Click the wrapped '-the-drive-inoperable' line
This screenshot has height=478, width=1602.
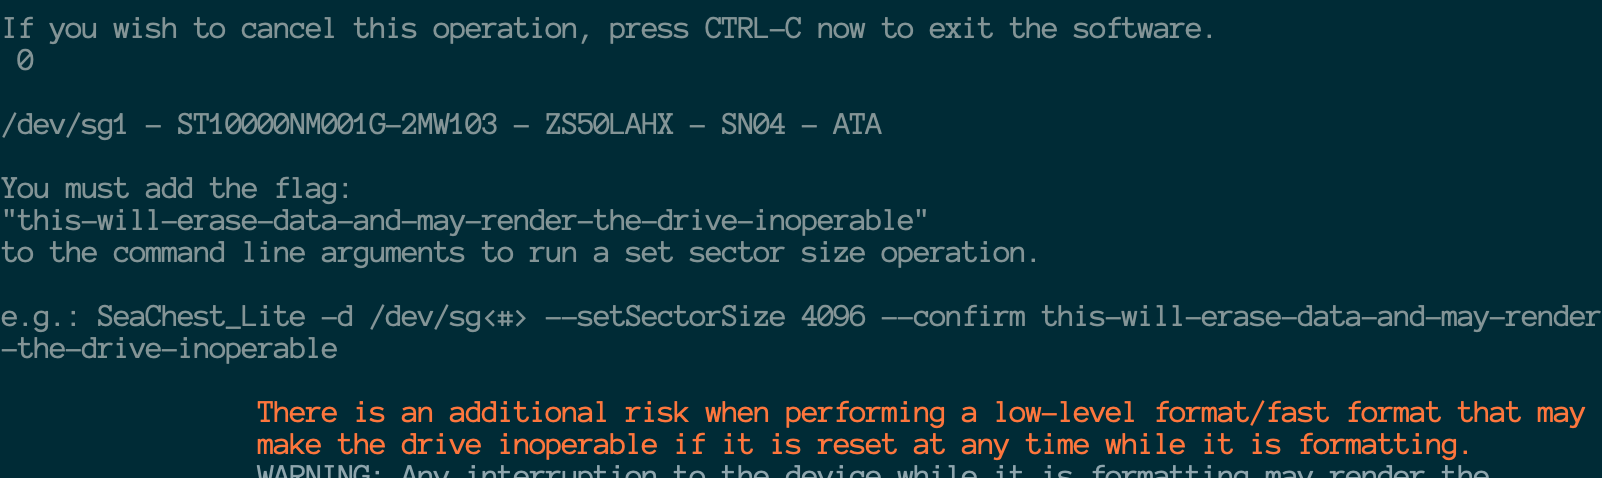point(168,349)
